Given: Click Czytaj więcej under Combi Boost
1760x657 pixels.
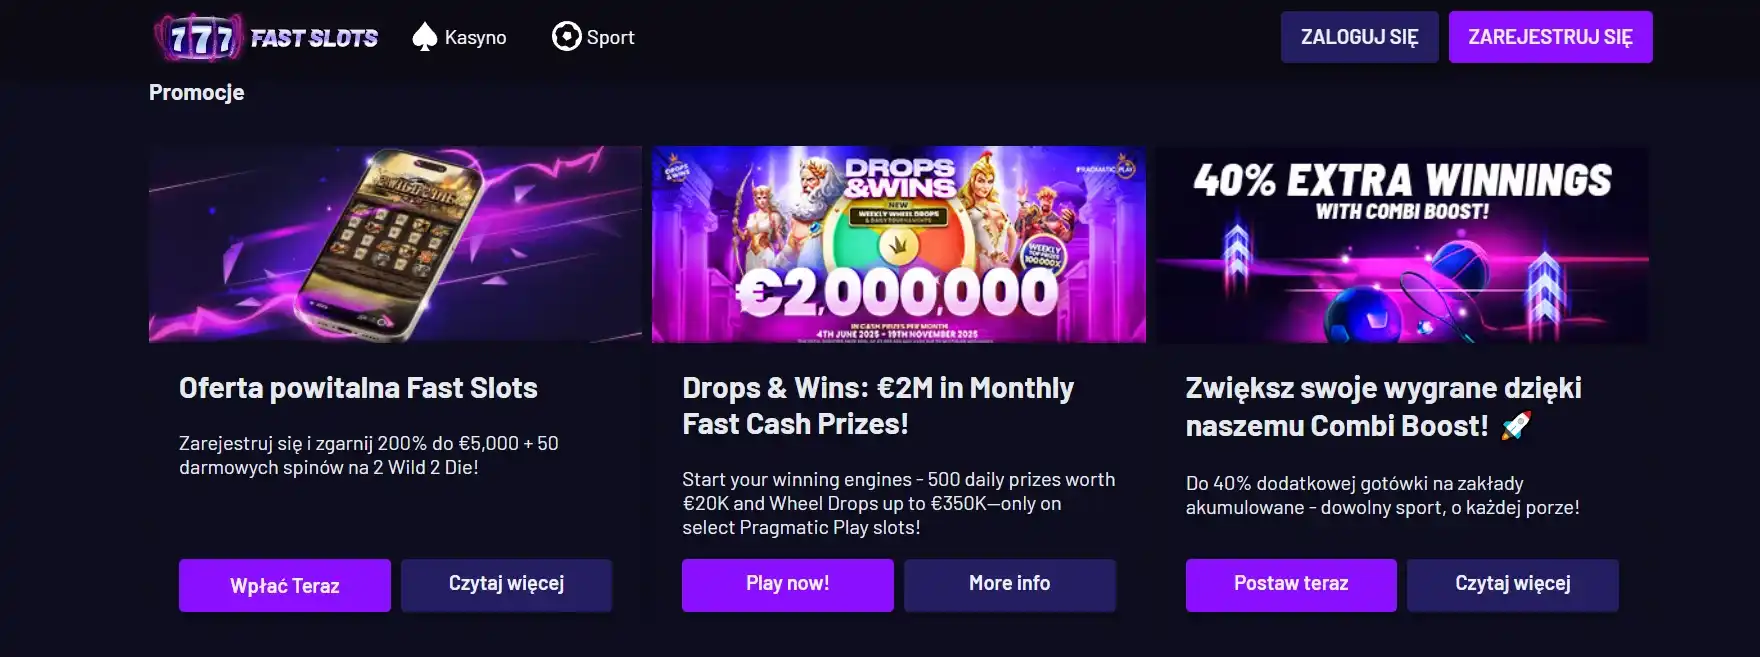Looking at the screenshot, I should click(1512, 584).
